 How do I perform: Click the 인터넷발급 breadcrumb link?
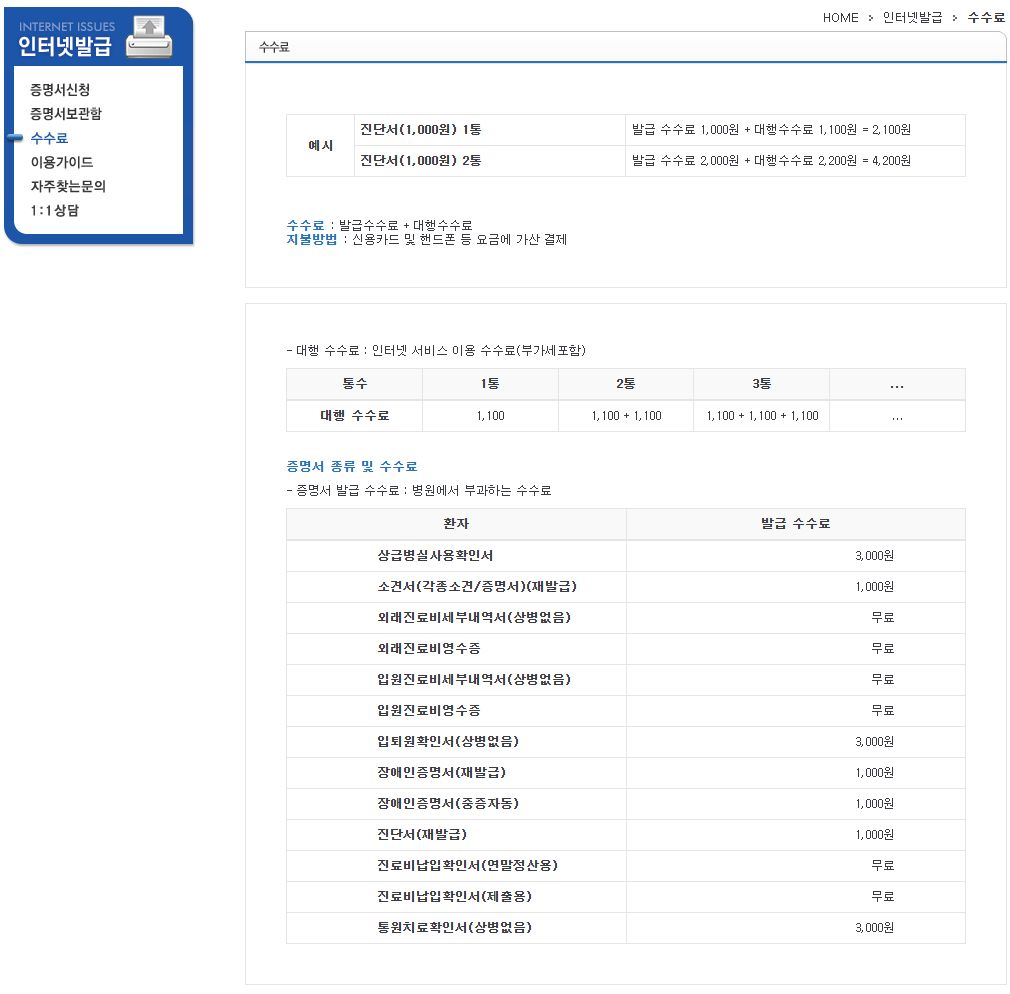click(912, 17)
